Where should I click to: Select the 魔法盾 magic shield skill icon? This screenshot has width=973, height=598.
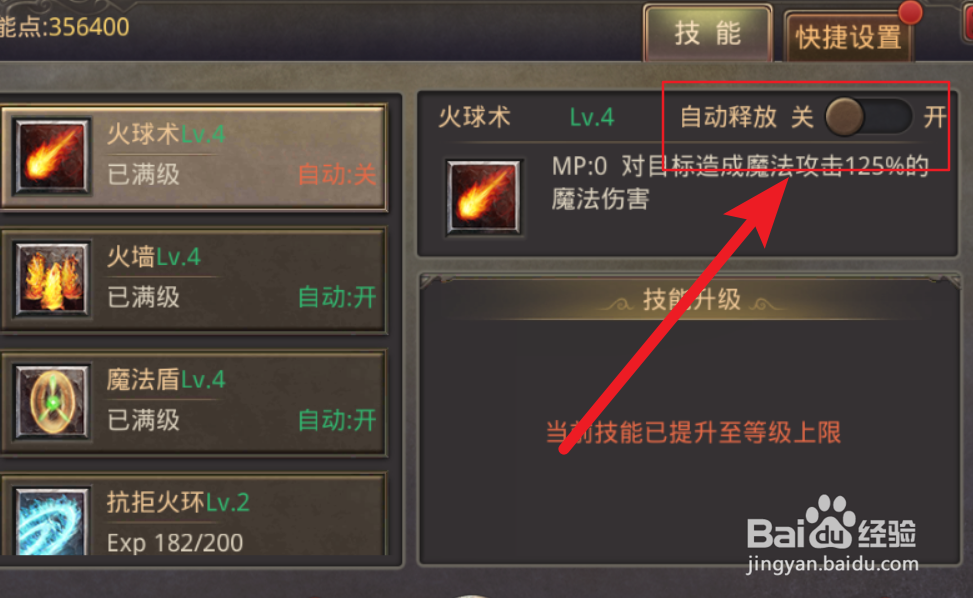(52, 401)
